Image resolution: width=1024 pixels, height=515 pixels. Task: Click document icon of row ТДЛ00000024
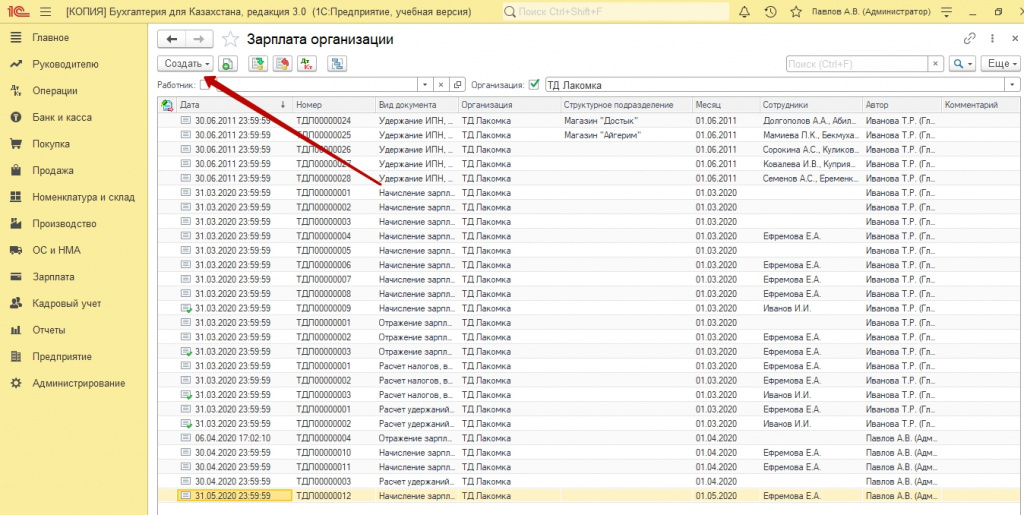point(185,121)
